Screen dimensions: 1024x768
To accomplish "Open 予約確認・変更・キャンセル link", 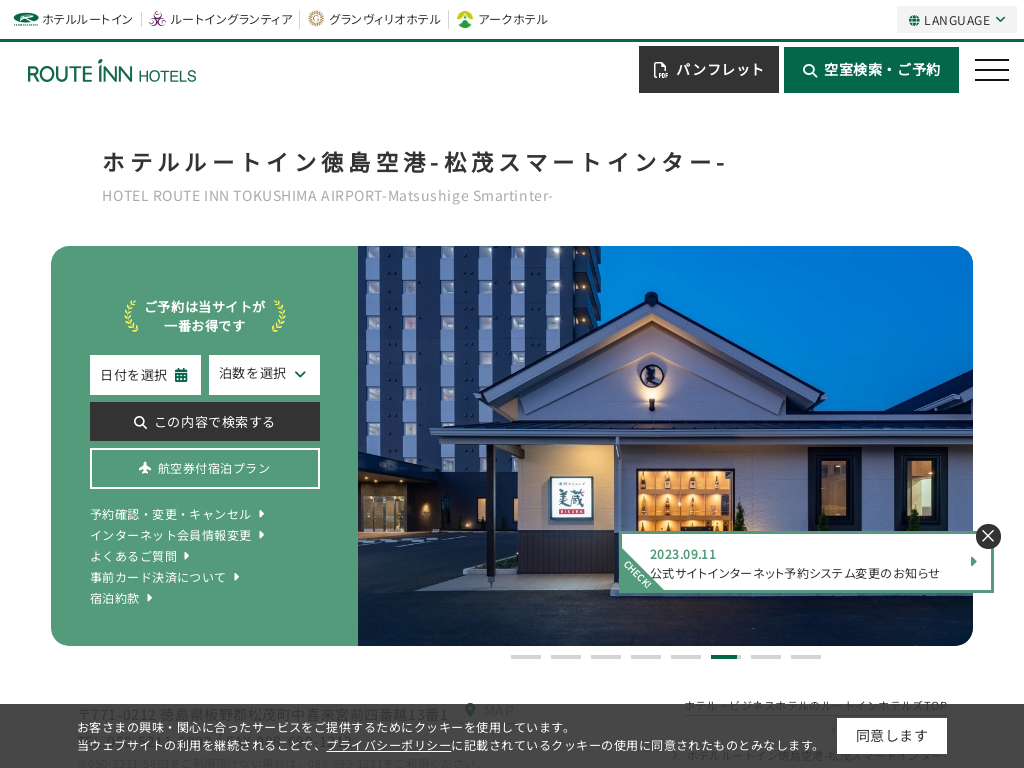I will click(x=177, y=515).
